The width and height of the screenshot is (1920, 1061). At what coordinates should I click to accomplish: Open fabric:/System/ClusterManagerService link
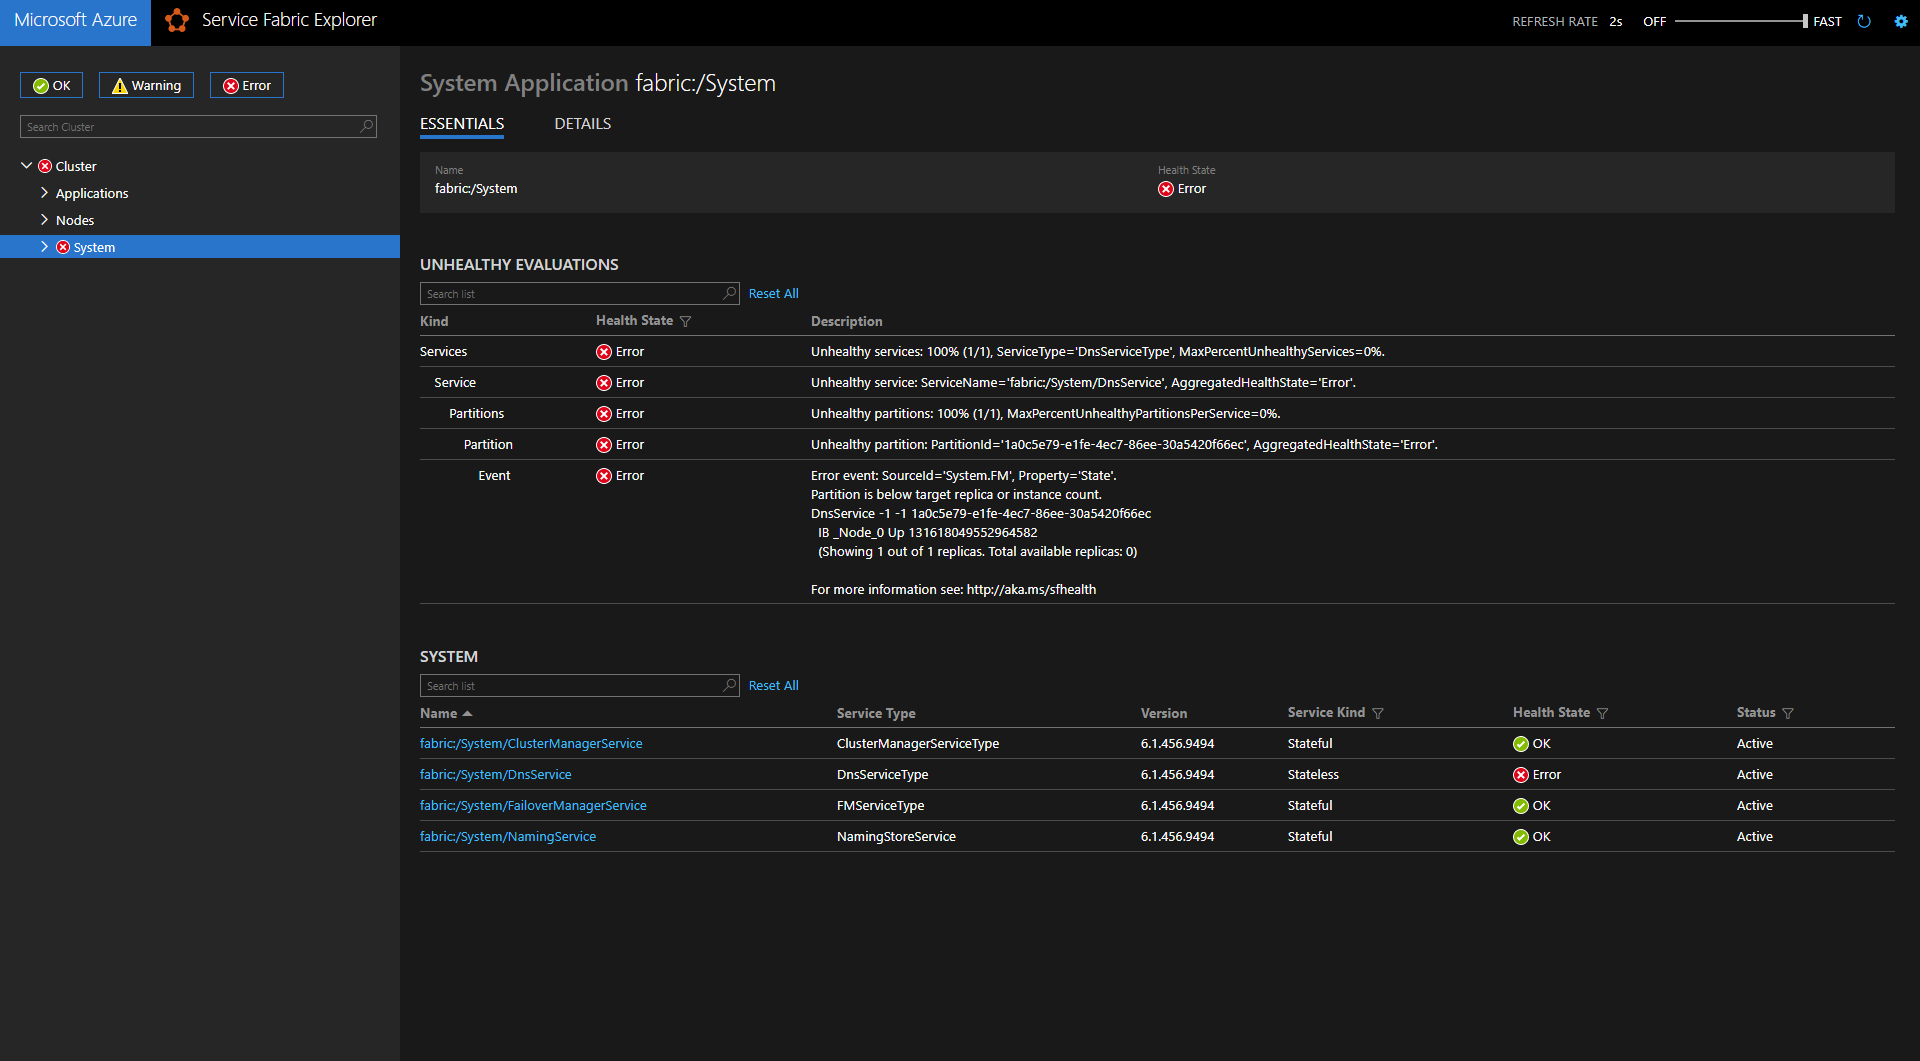(531, 744)
